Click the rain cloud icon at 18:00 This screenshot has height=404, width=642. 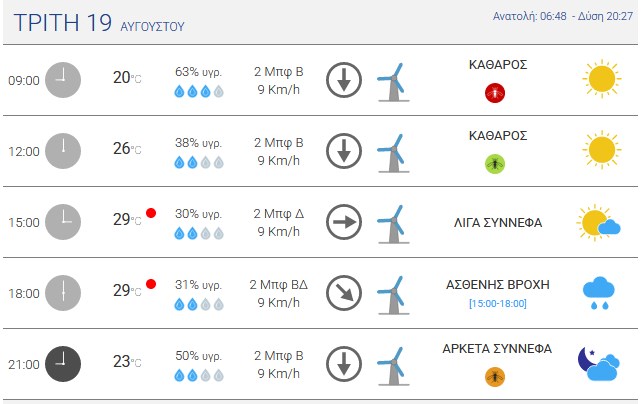click(x=599, y=293)
